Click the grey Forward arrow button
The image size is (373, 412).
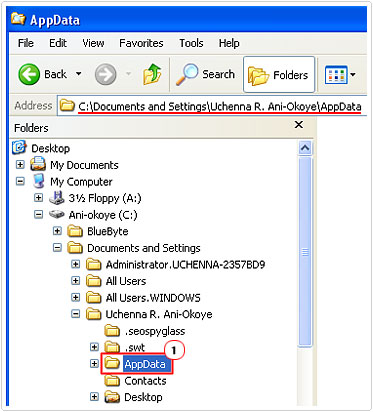(x=105, y=74)
